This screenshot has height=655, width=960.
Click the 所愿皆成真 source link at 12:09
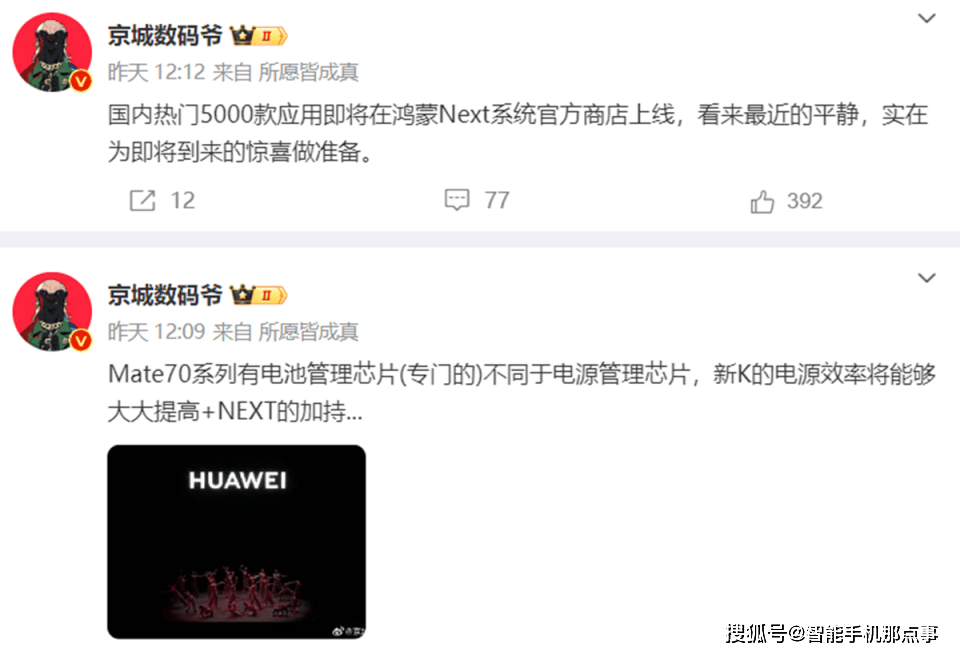(309, 332)
